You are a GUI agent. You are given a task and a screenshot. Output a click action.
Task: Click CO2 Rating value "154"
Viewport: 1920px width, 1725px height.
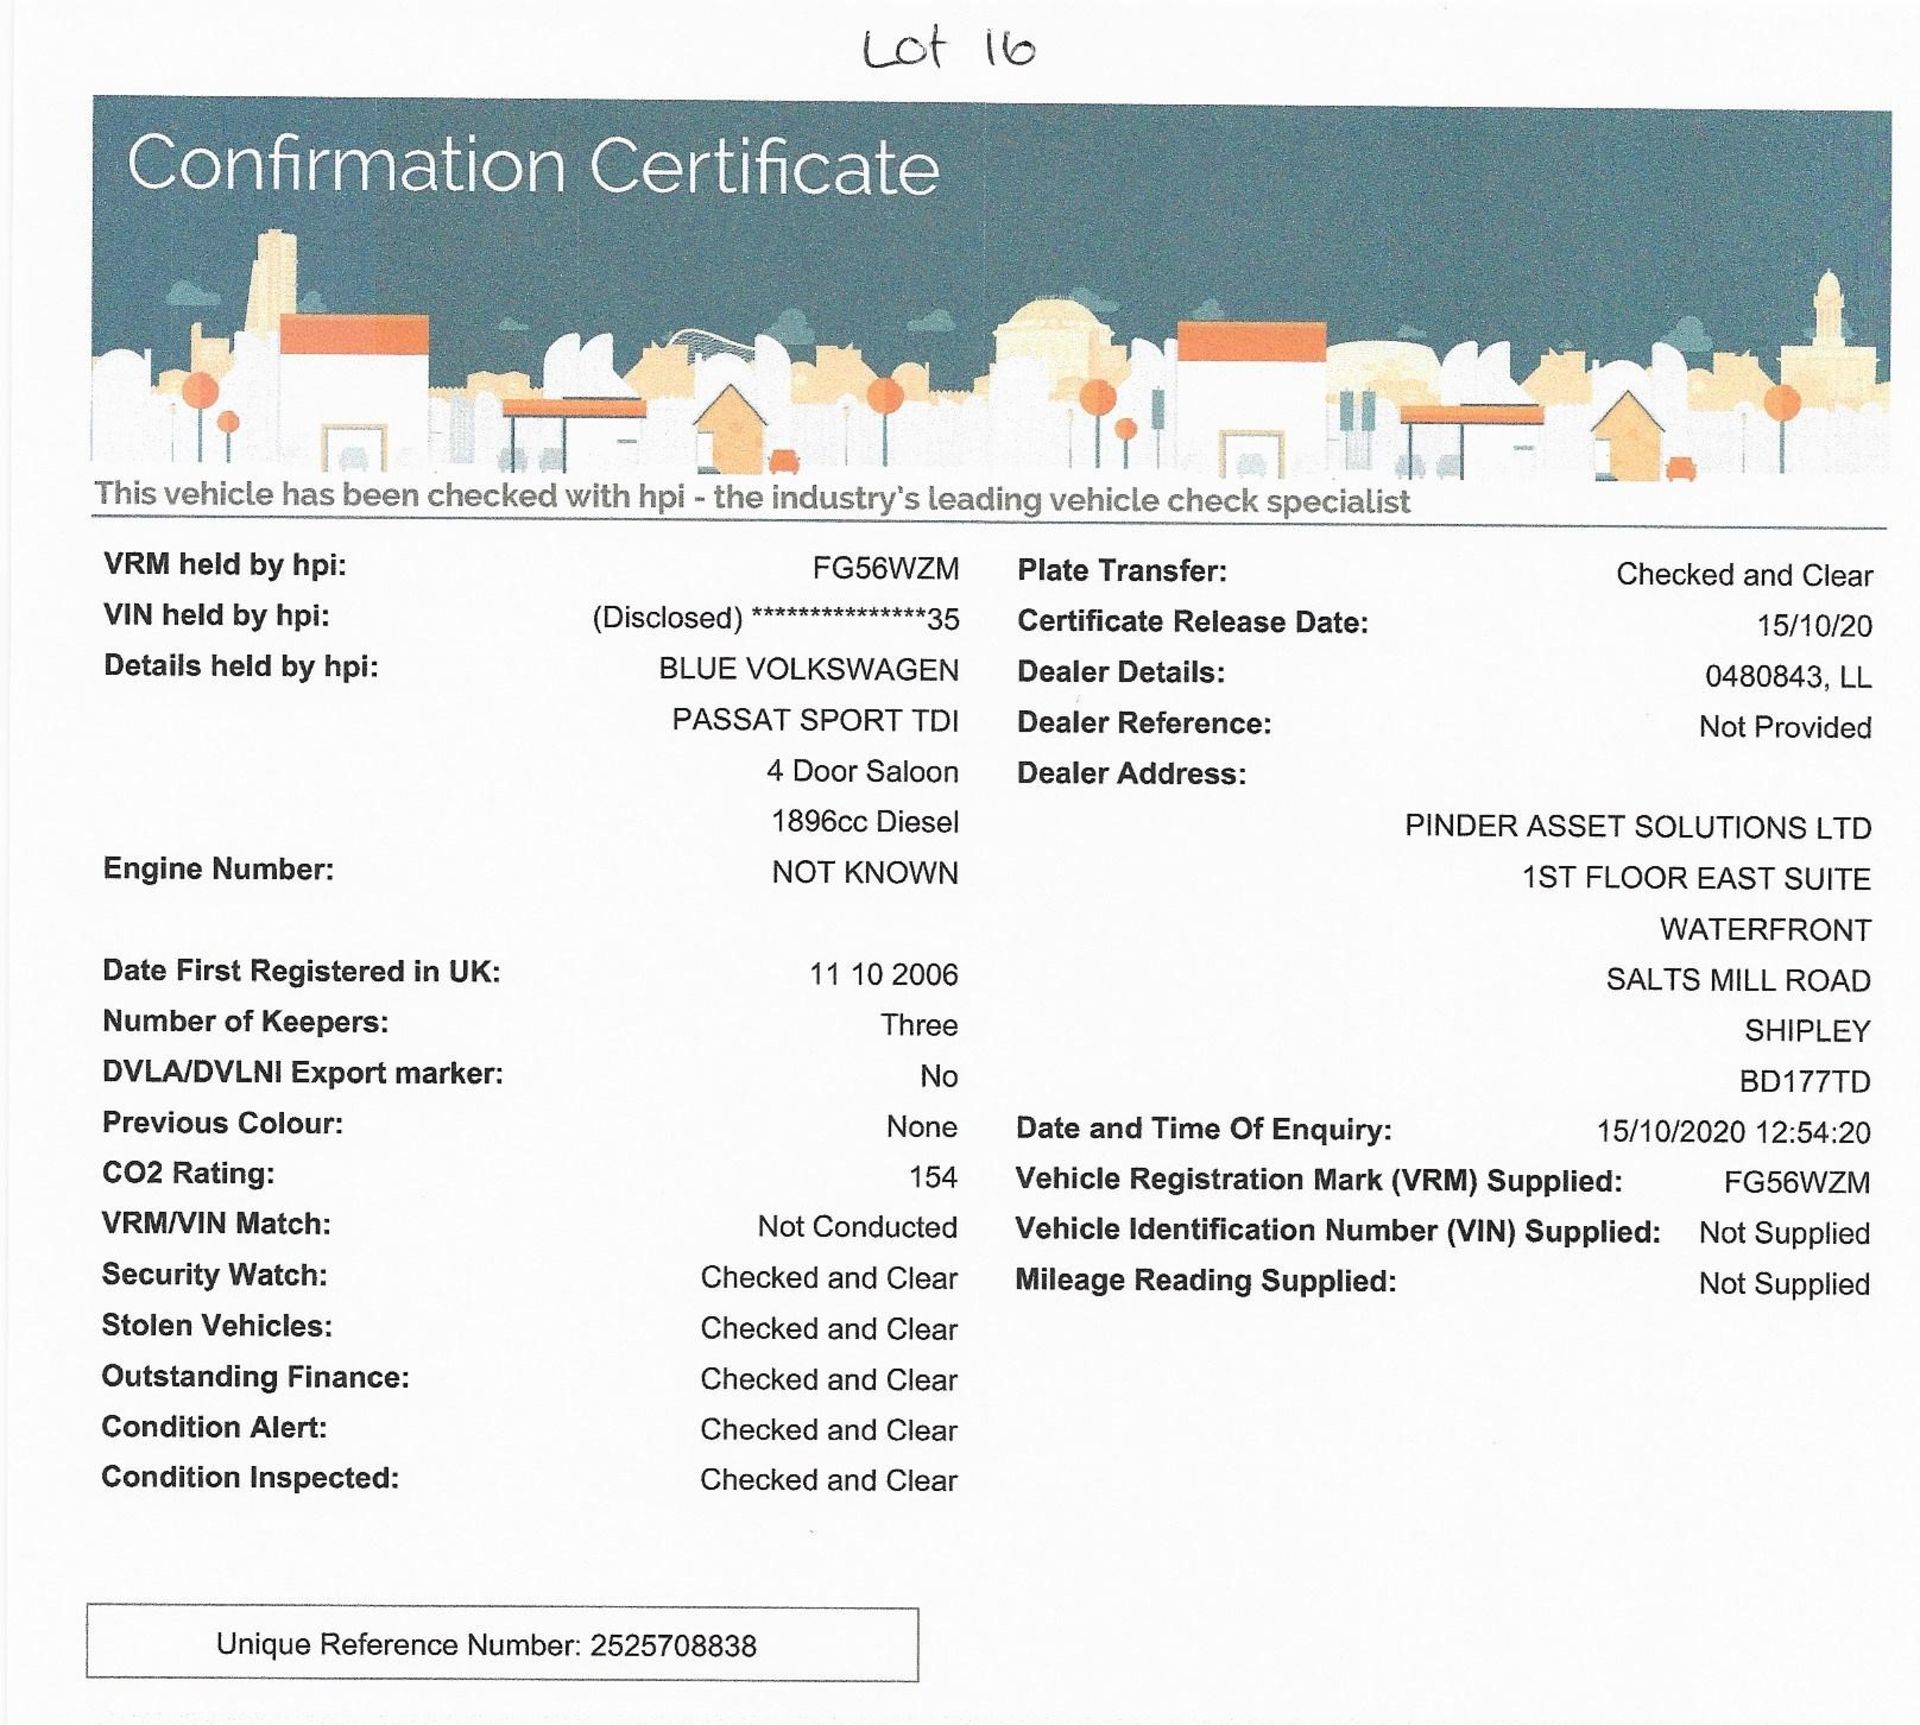tap(933, 1177)
